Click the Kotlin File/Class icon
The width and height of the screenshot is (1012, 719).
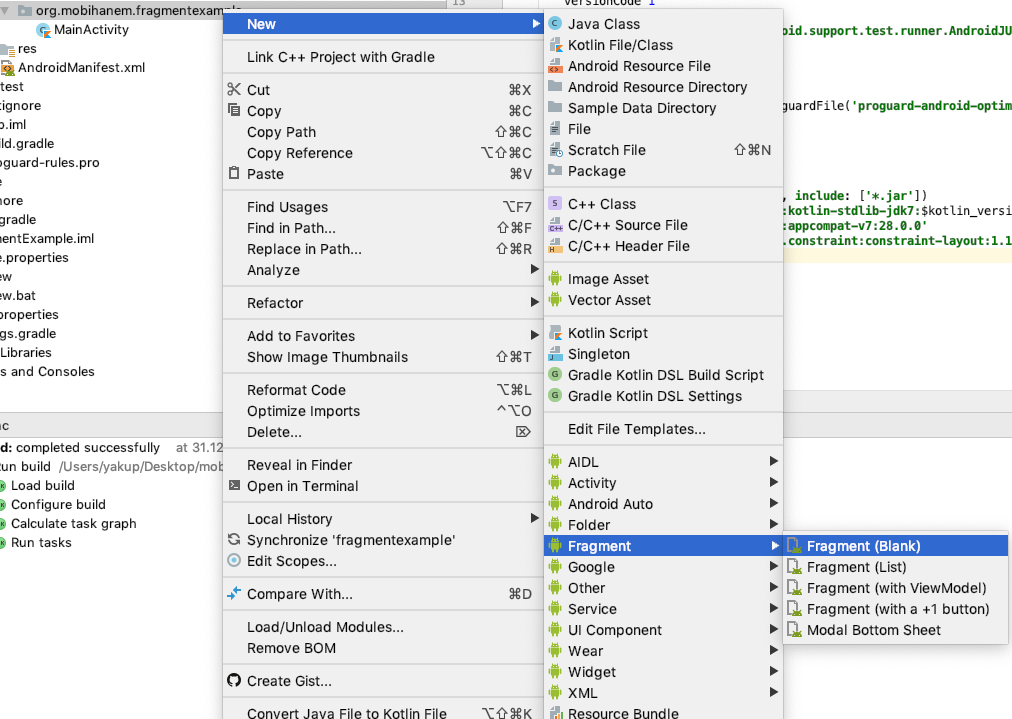point(555,45)
